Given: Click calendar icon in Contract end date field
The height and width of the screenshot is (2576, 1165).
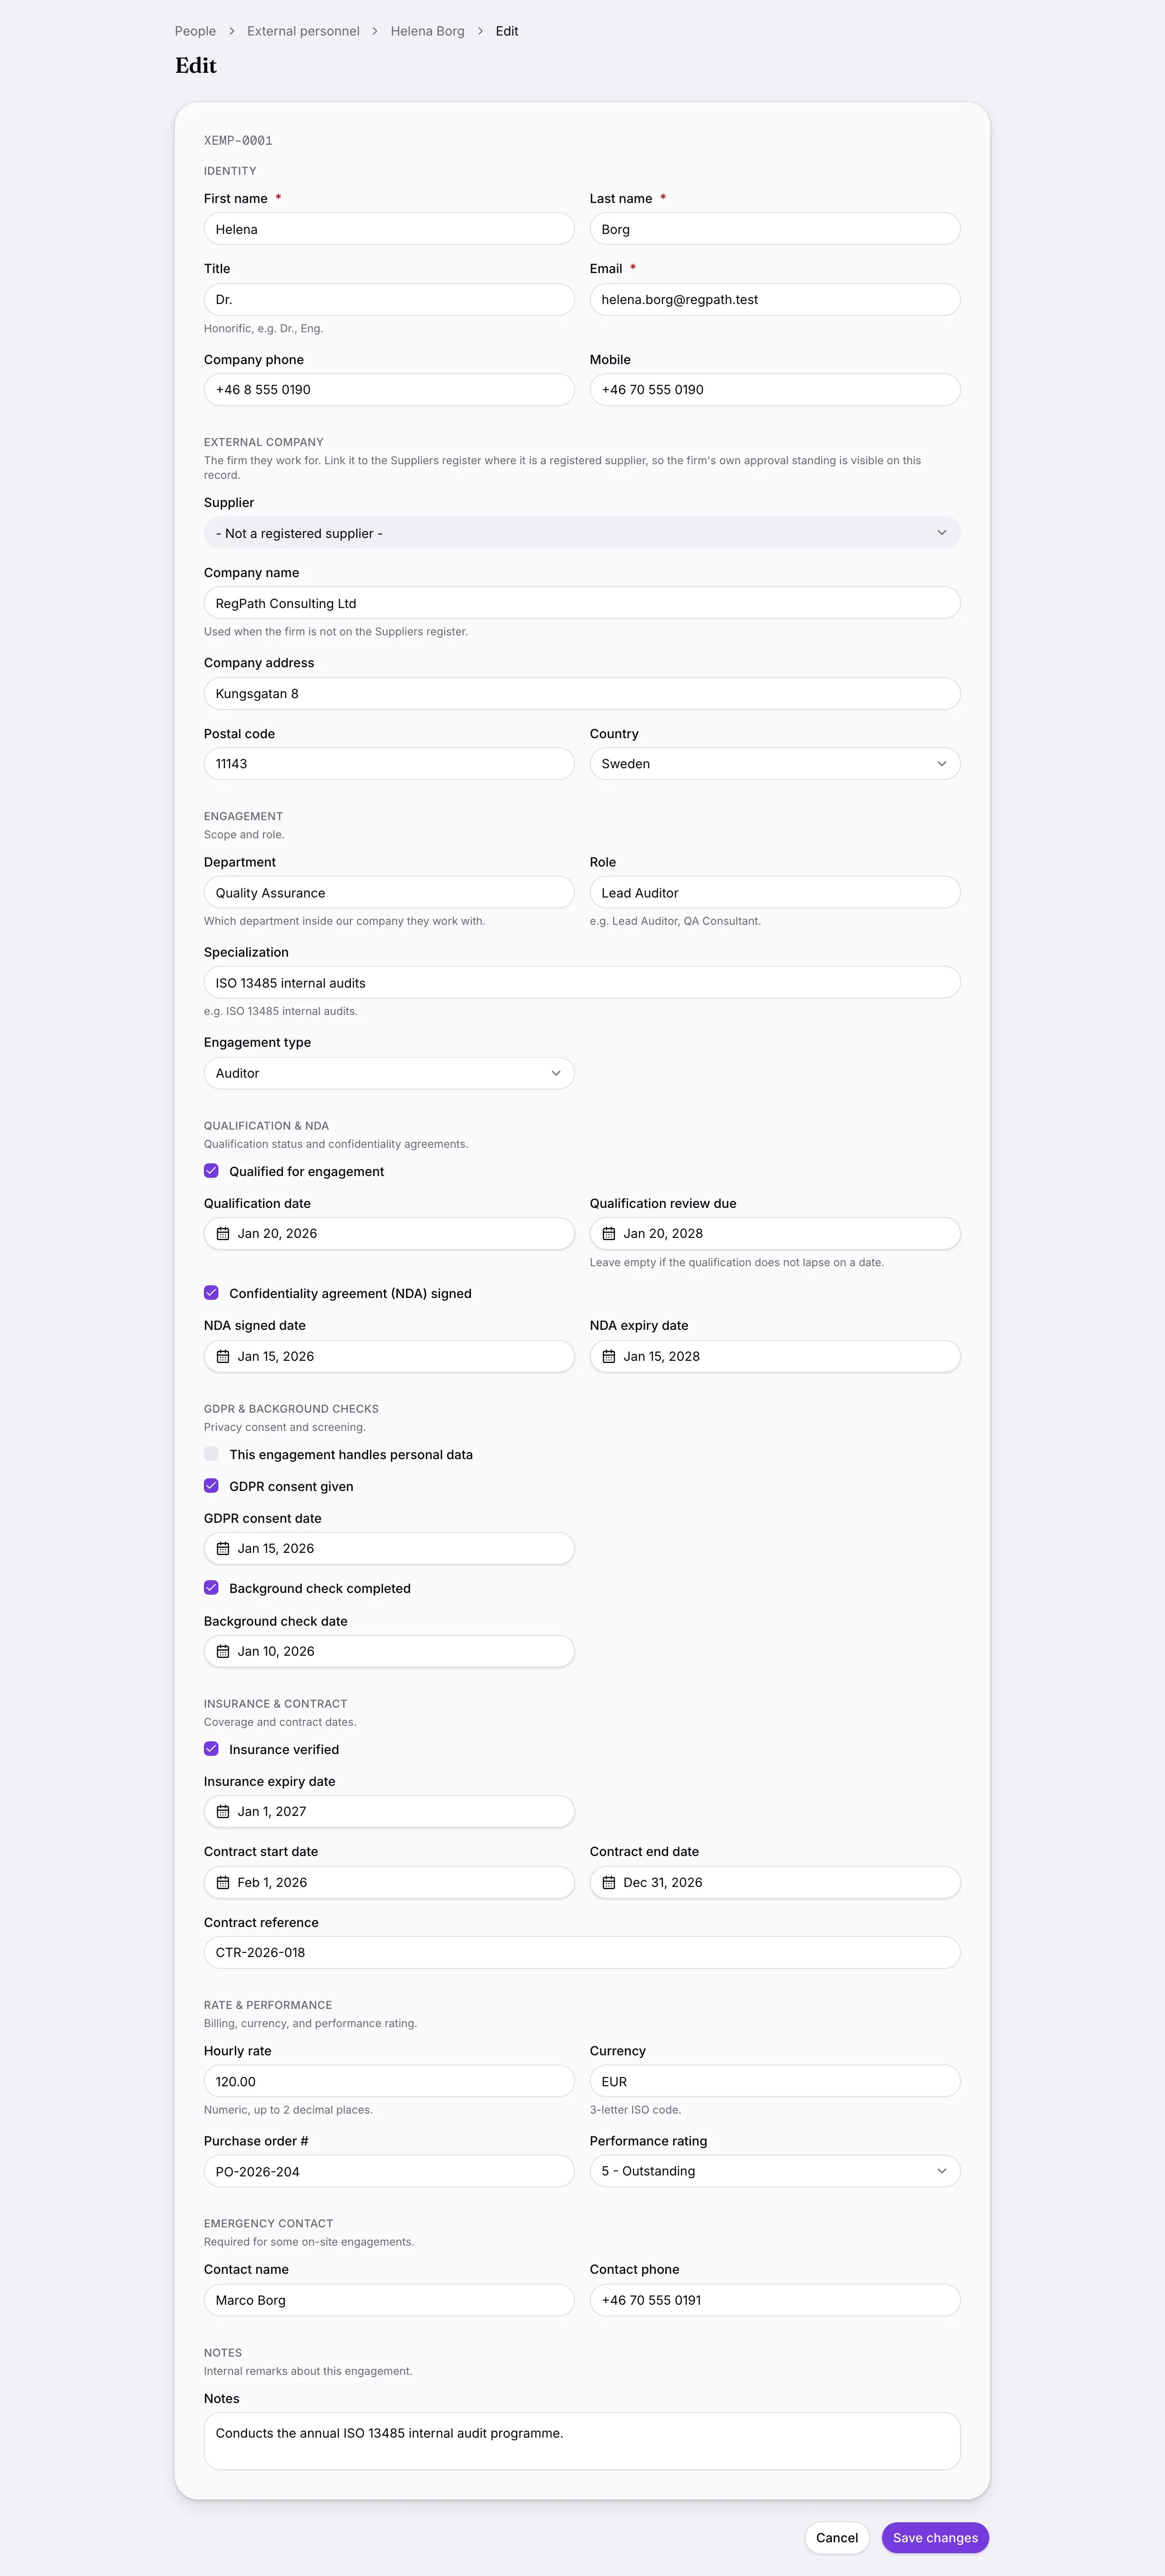Looking at the screenshot, I should tap(609, 1882).
